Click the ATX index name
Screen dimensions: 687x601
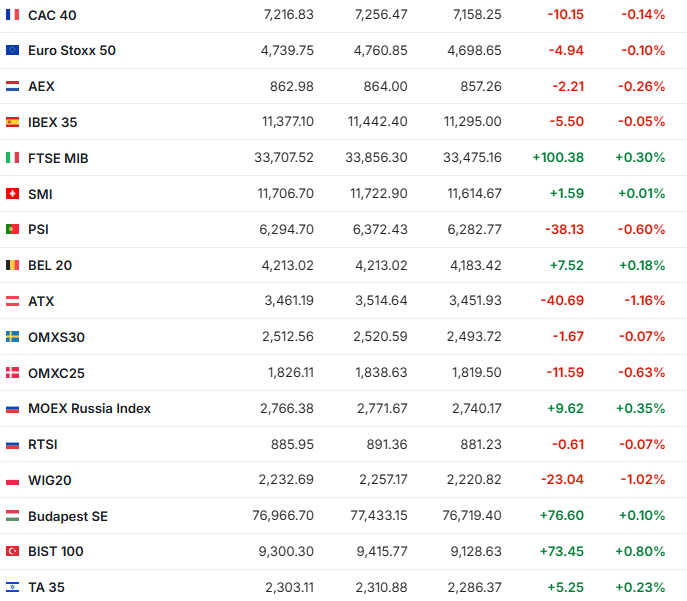coord(41,301)
